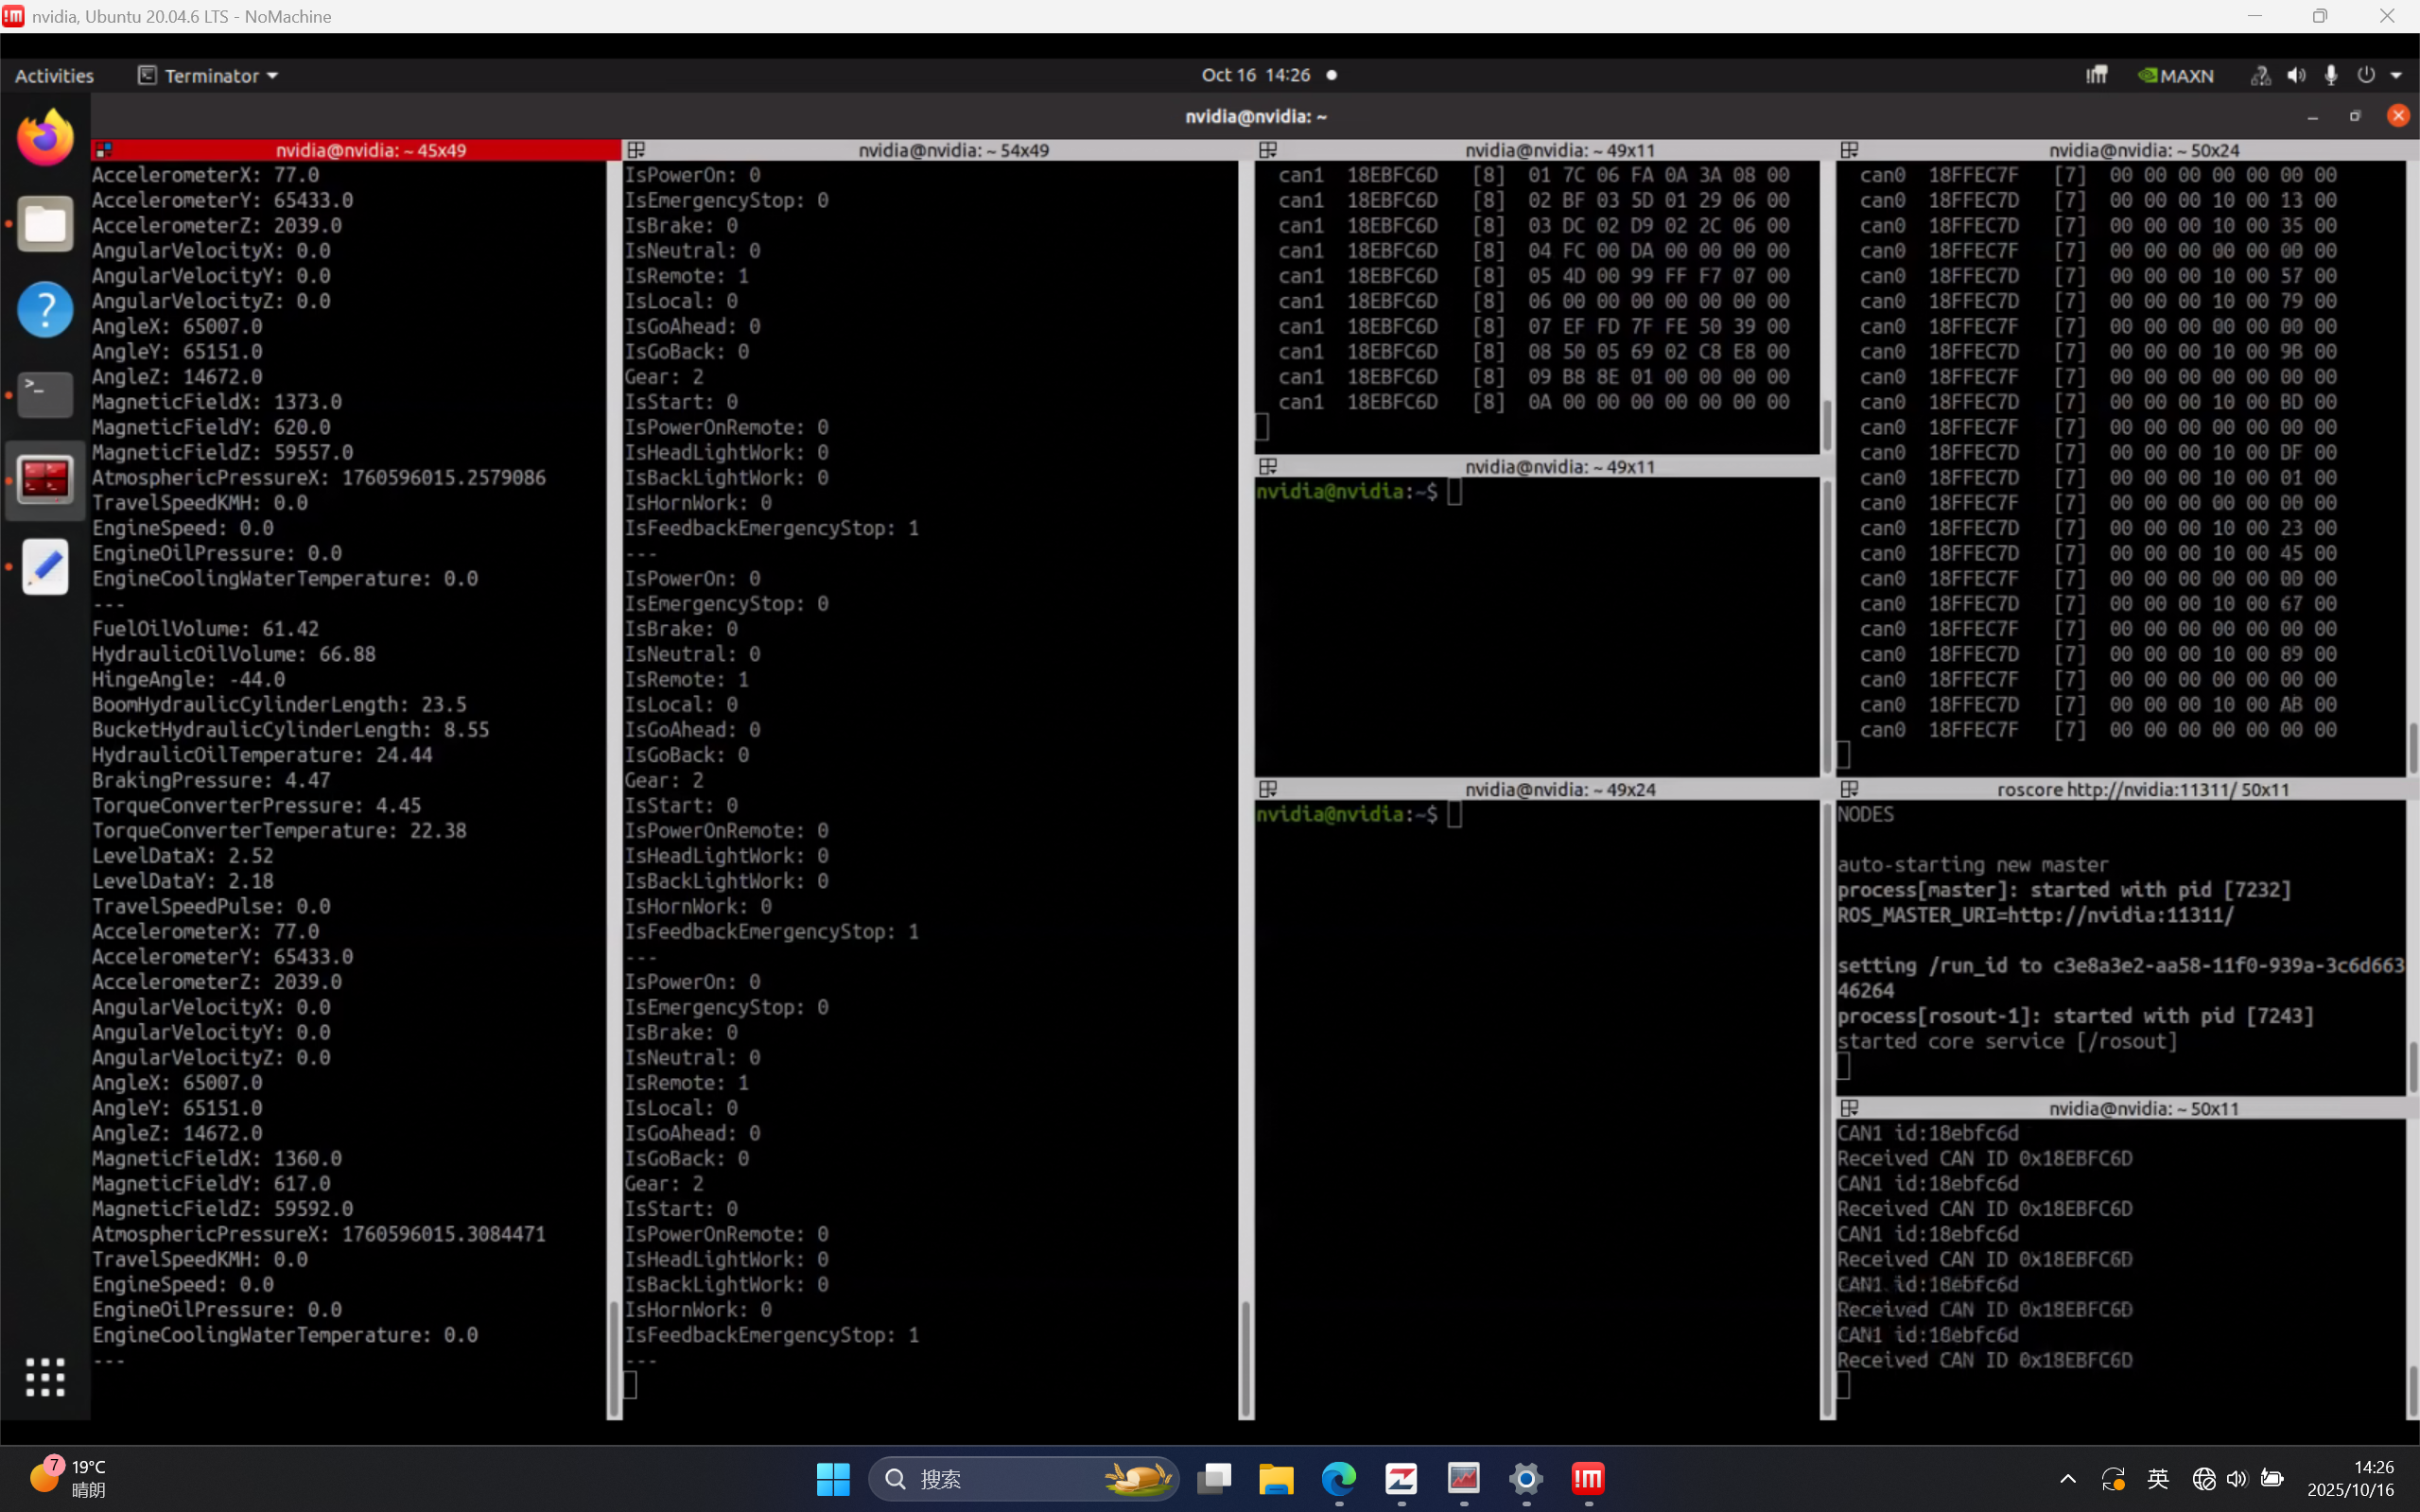Click the volume icon in top bar
This screenshot has height=1512, width=2420.
pos(2296,76)
